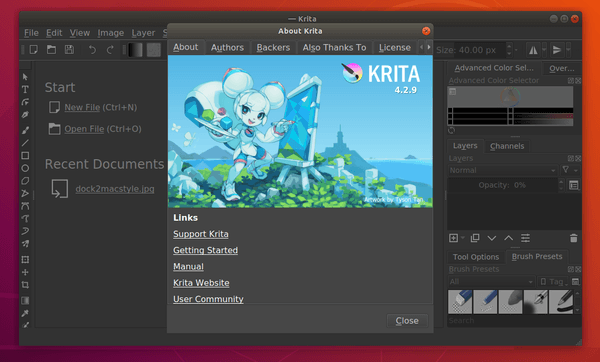Open the dropdown arrow beside Add Layer
The height and width of the screenshot is (362, 600).
point(462,238)
